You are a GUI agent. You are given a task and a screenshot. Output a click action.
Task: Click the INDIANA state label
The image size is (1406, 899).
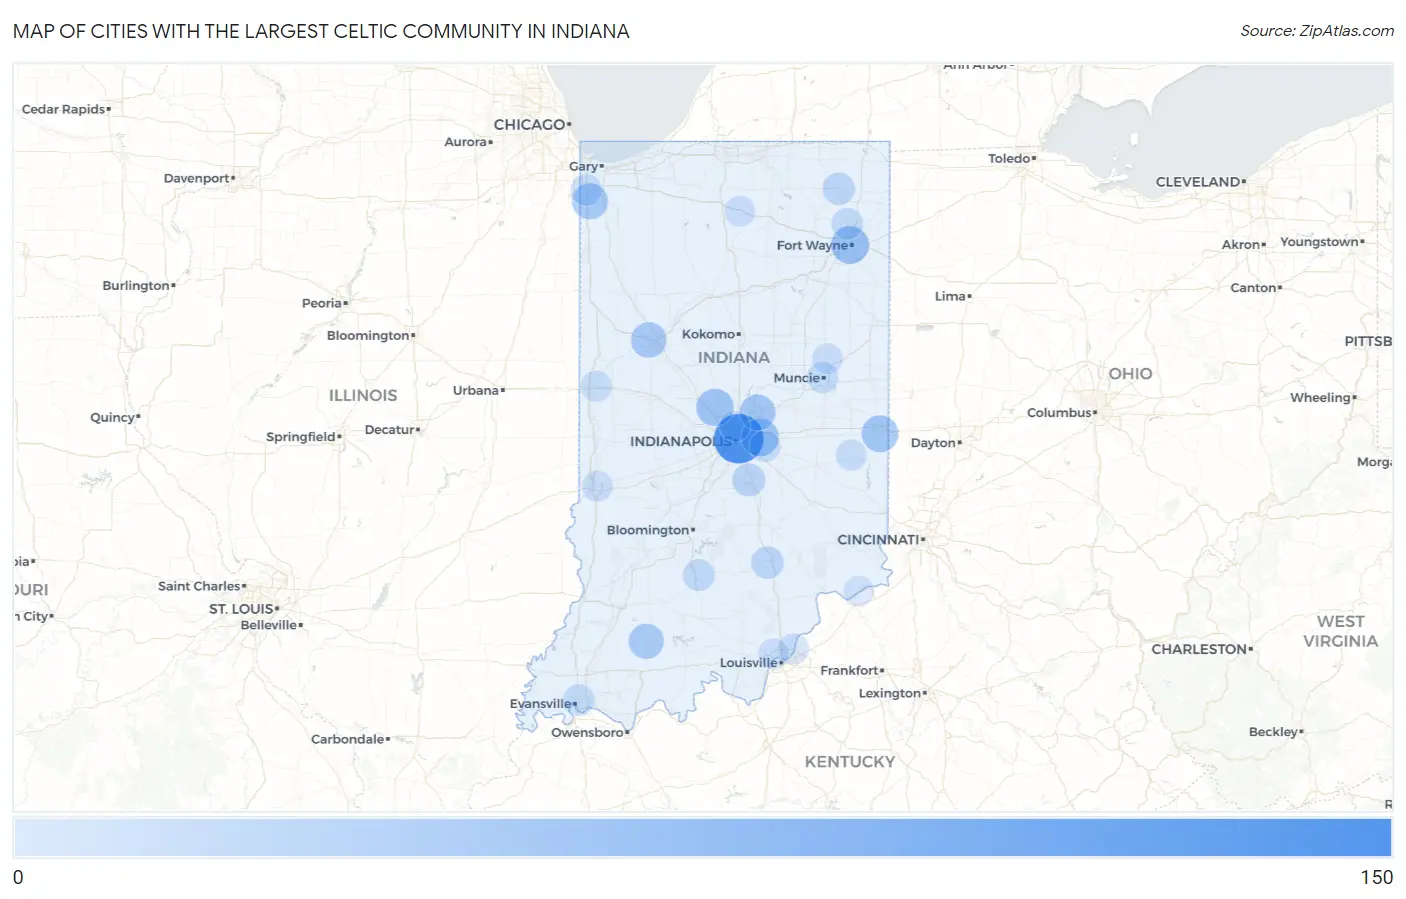pos(734,357)
